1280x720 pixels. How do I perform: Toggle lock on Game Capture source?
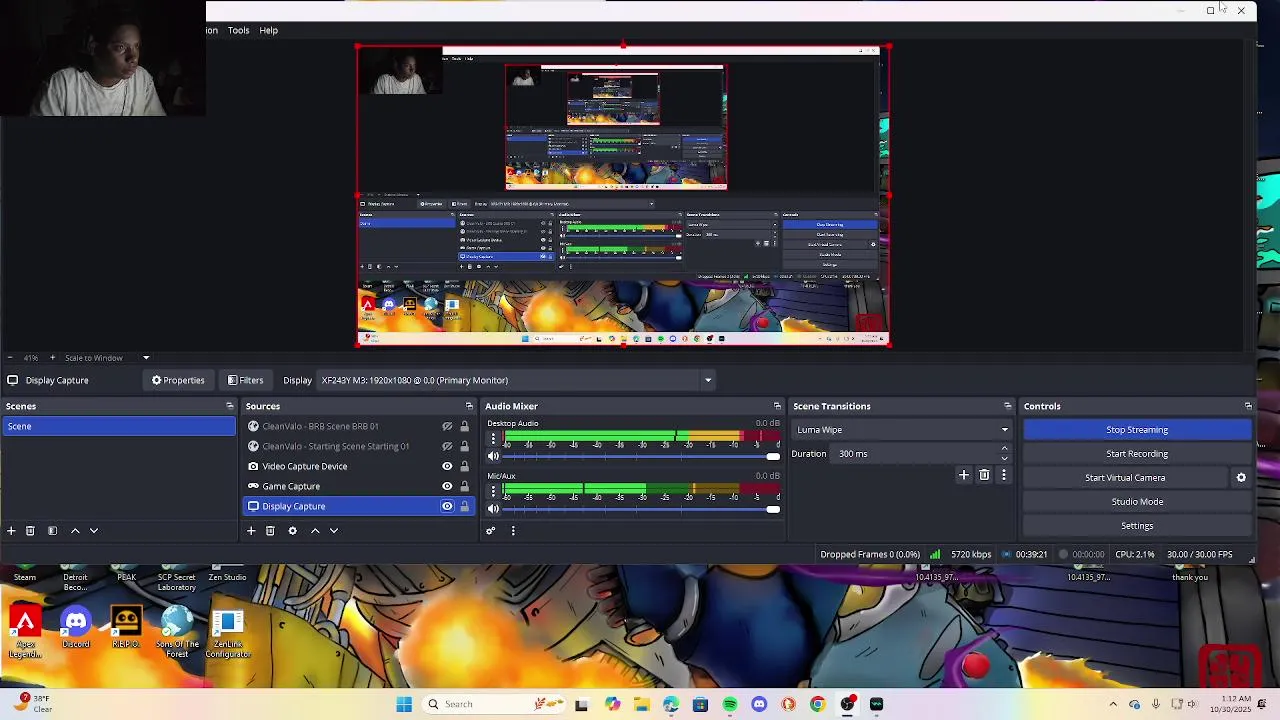[x=464, y=486]
